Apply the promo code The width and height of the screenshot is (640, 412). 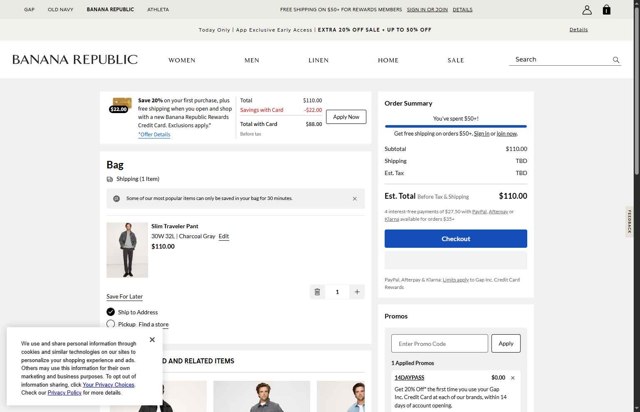[506, 343]
